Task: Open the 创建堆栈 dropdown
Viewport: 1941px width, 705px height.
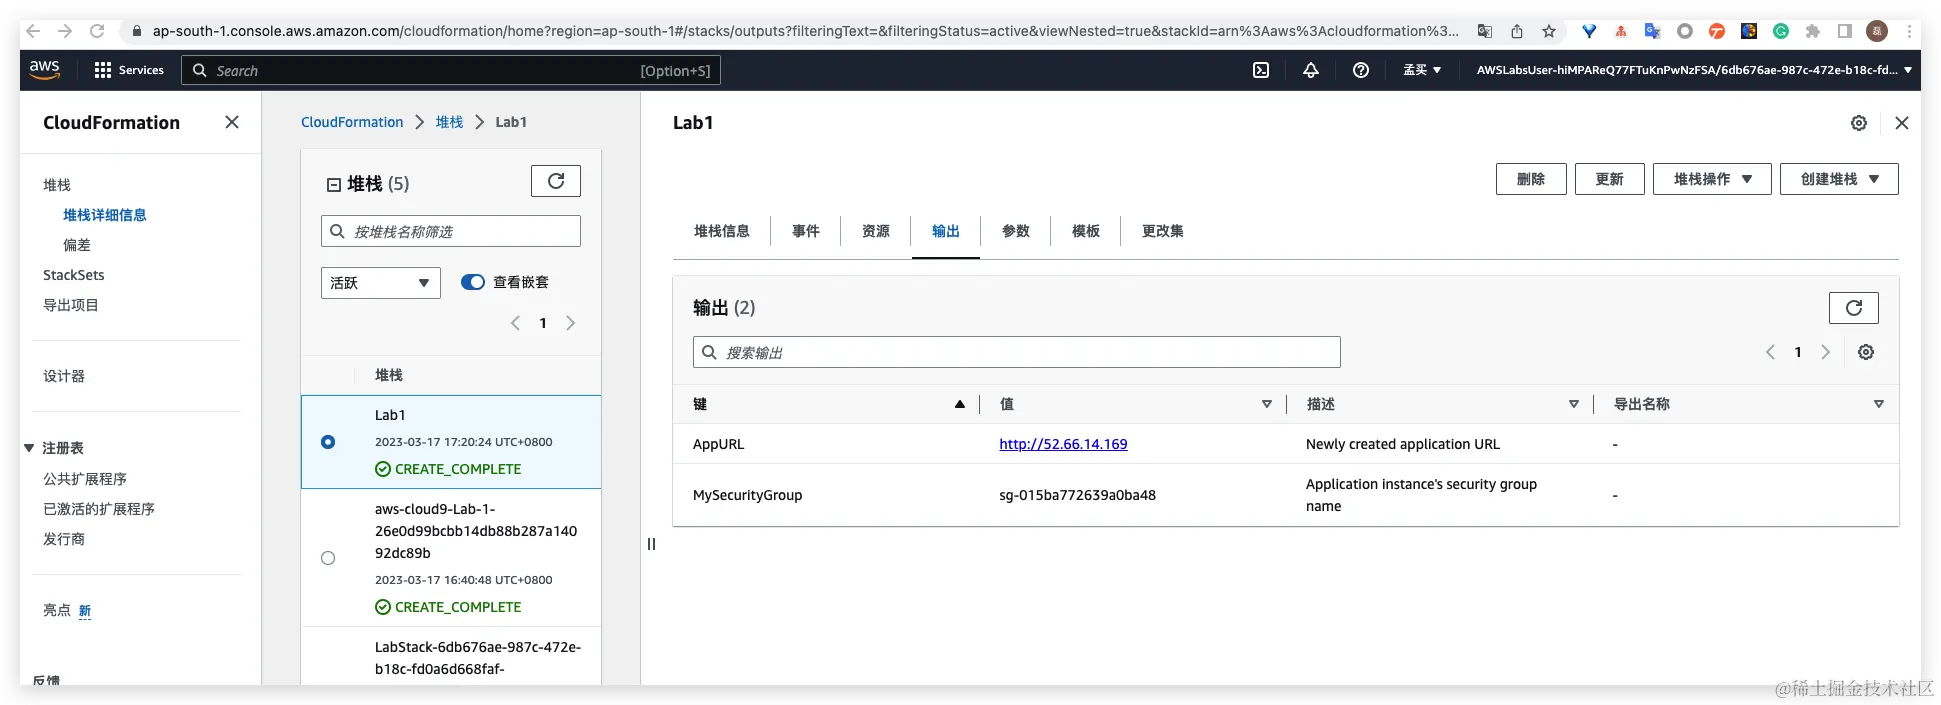Action: [1839, 179]
